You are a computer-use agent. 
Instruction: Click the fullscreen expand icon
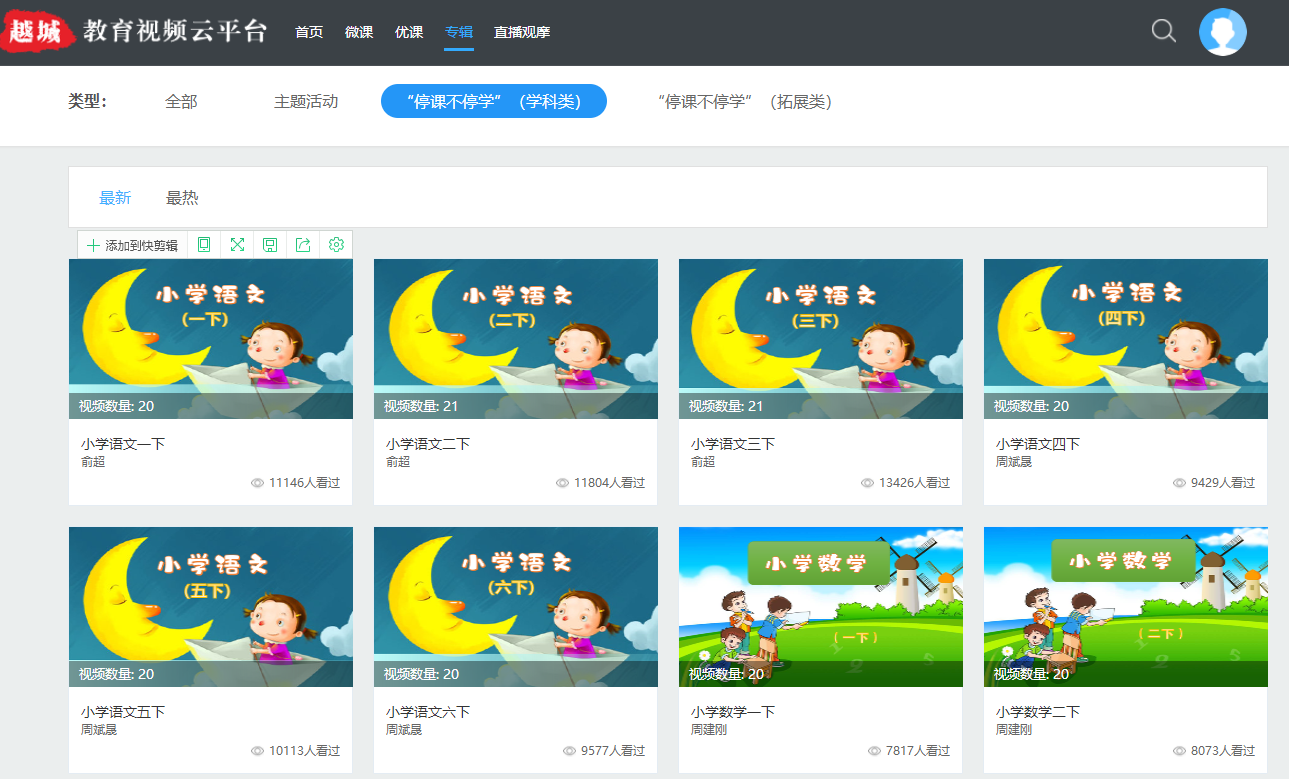[237, 244]
